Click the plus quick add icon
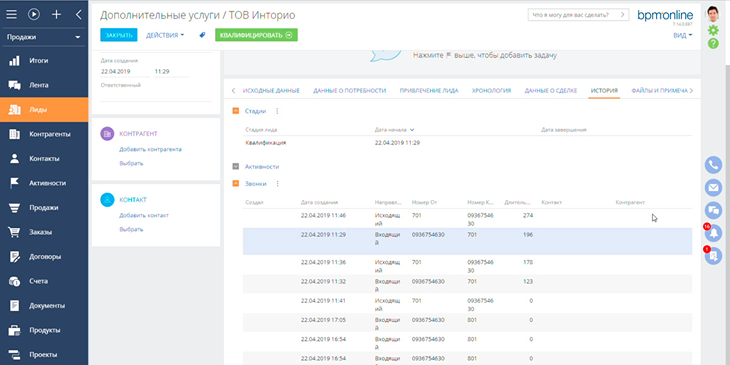Viewport: 730px width, 365px height. click(56, 14)
